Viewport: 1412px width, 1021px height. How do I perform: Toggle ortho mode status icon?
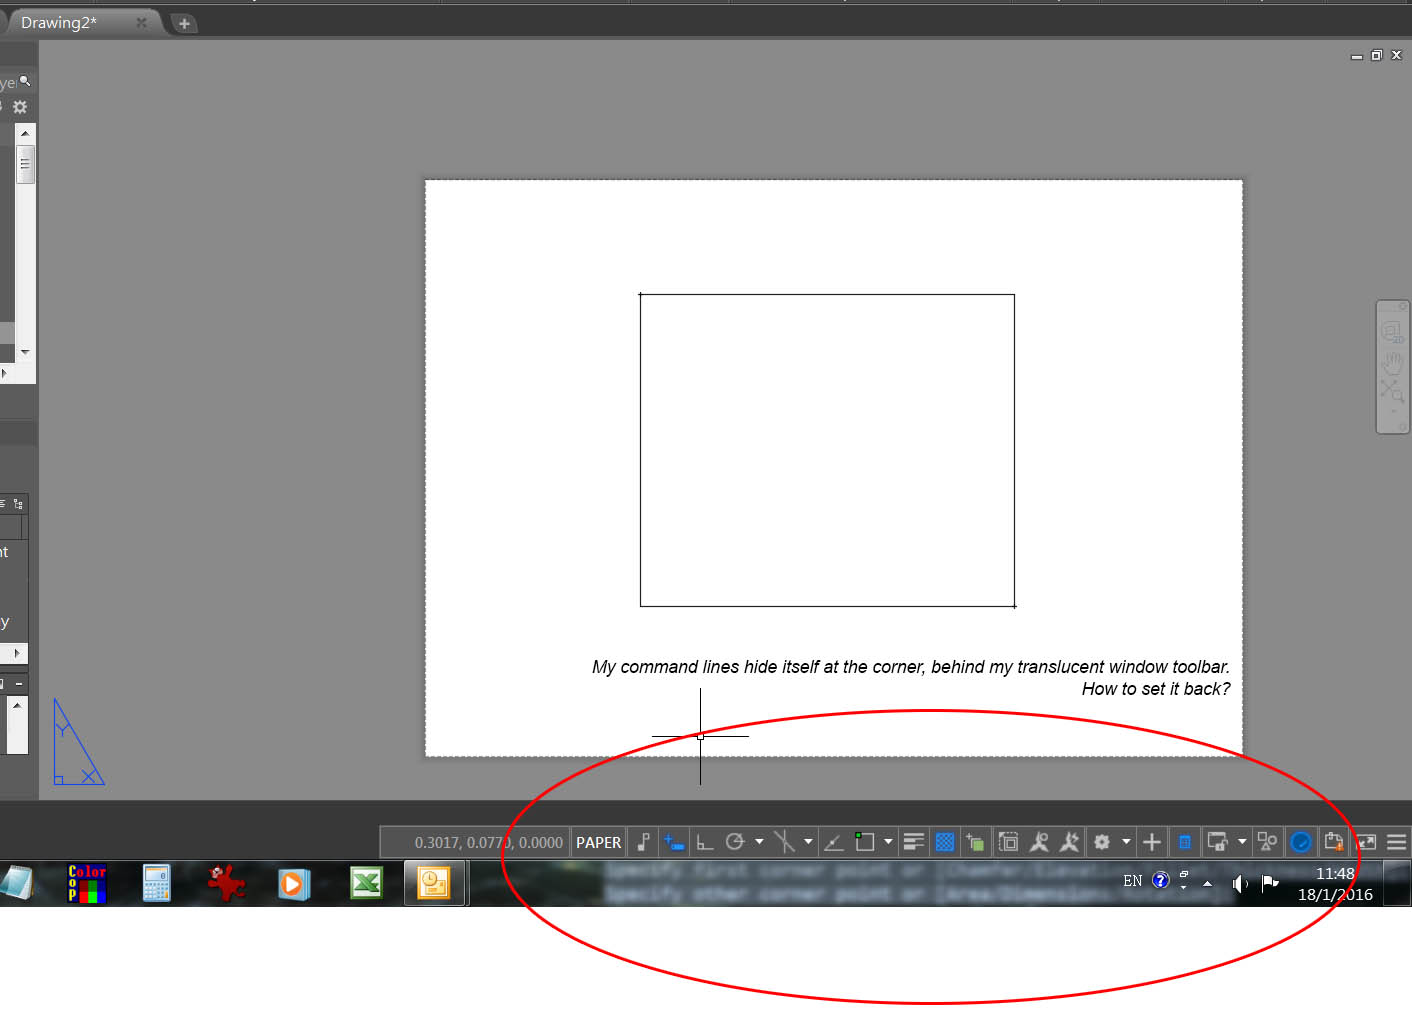[705, 842]
